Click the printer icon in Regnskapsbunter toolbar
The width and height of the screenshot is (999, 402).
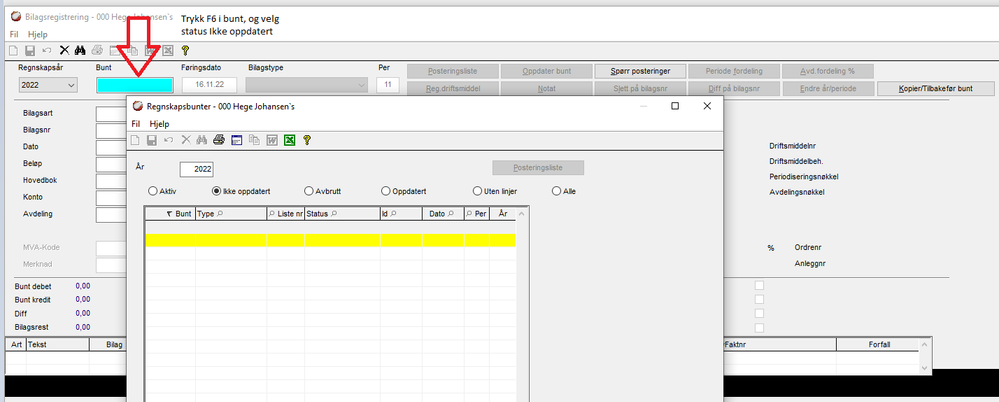[219, 140]
